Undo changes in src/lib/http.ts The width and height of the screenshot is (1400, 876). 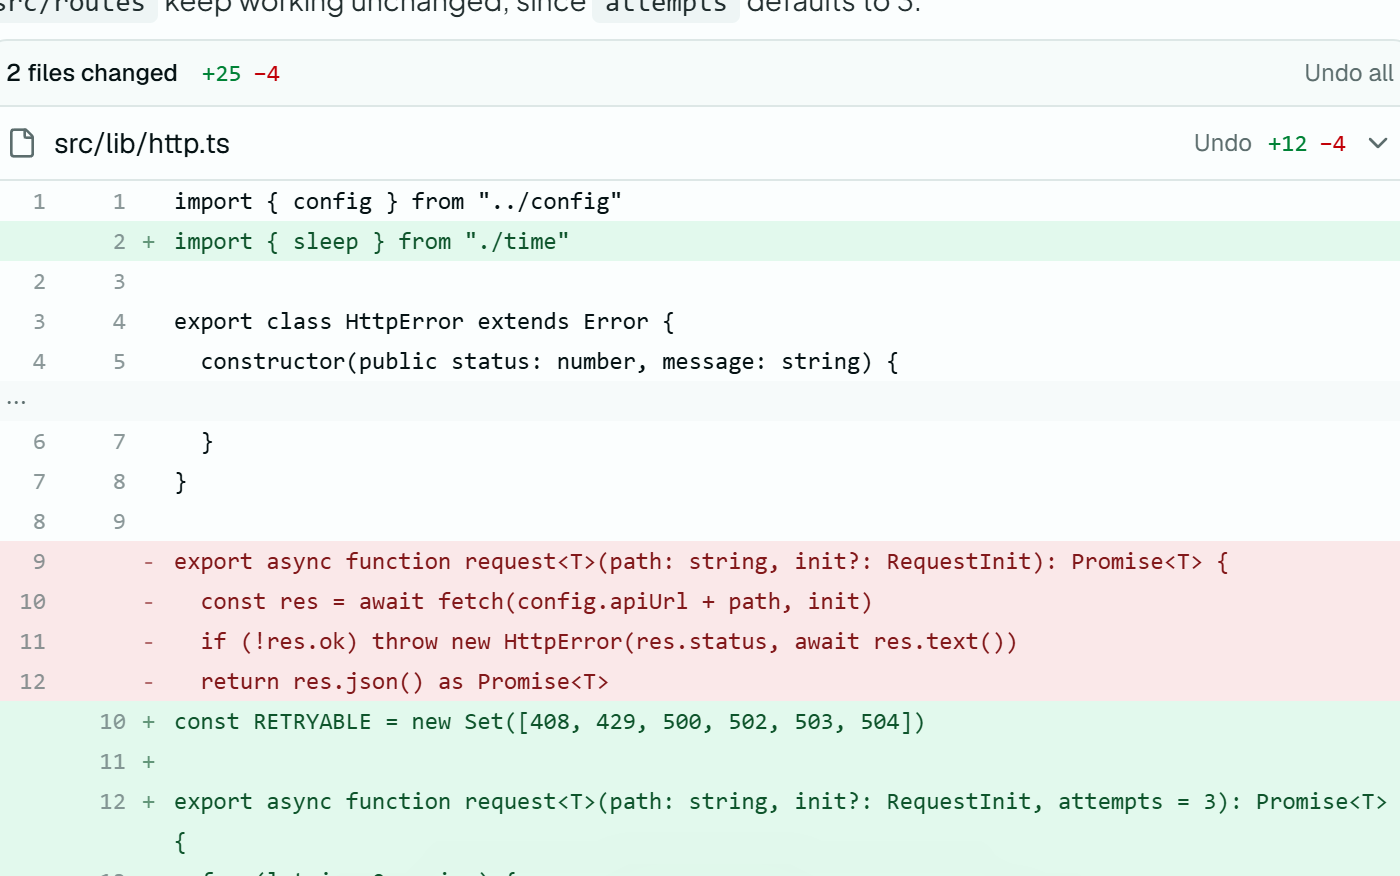click(x=1222, y=143)
